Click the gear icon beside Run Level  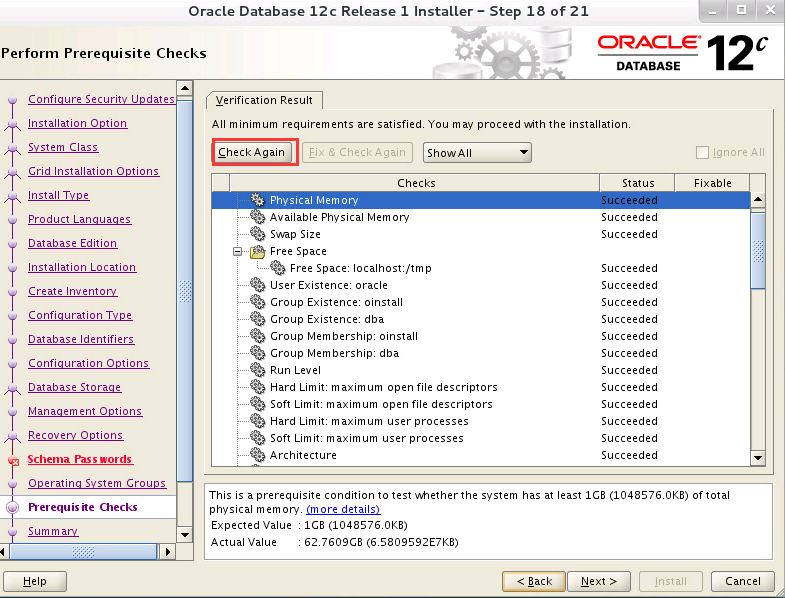(x=257, y=370)
